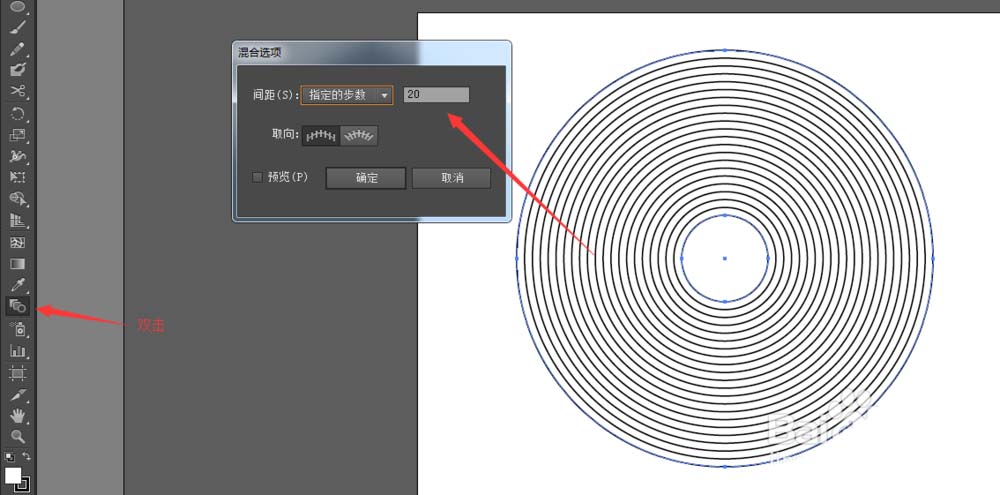Choose Align to Page orientation
This screenshot has width=1000, height=495.
[x=321, y=135]
